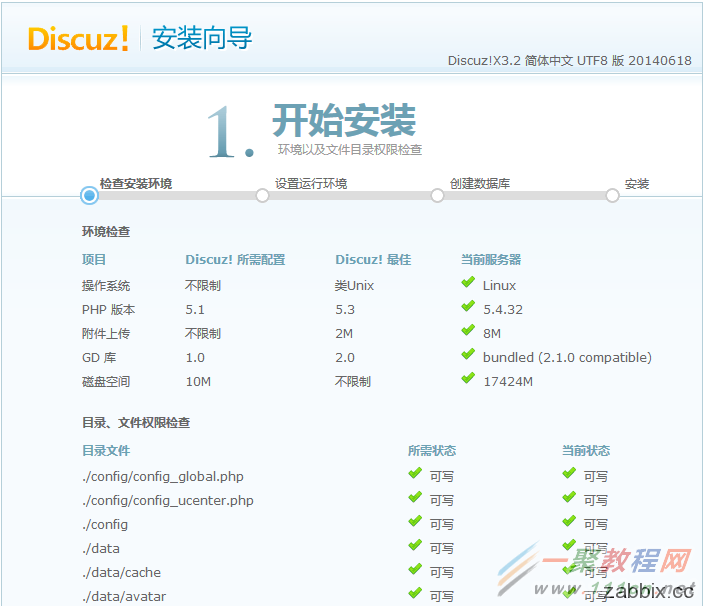This screenshot has width=703, height=606.
Task: Click the 设置运行环境 step label
Action: [311, 184]
